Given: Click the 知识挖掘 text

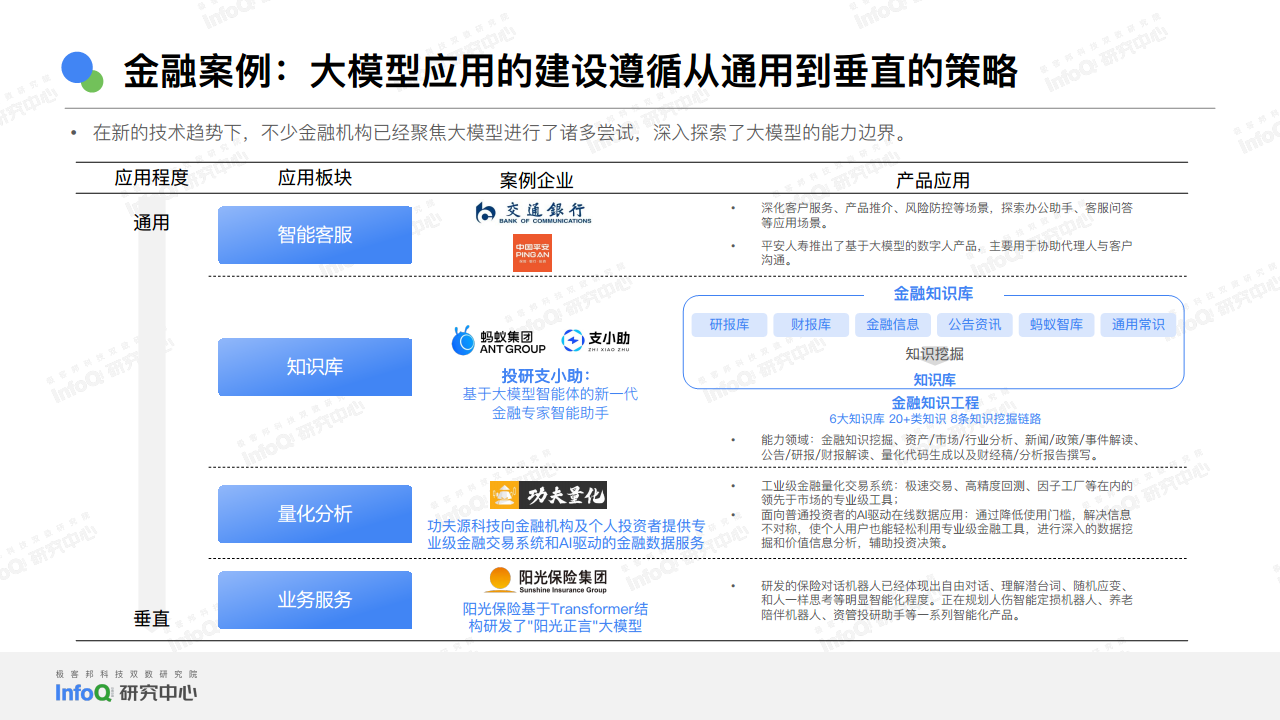Looking at the screenshot, I should point(935,354).
